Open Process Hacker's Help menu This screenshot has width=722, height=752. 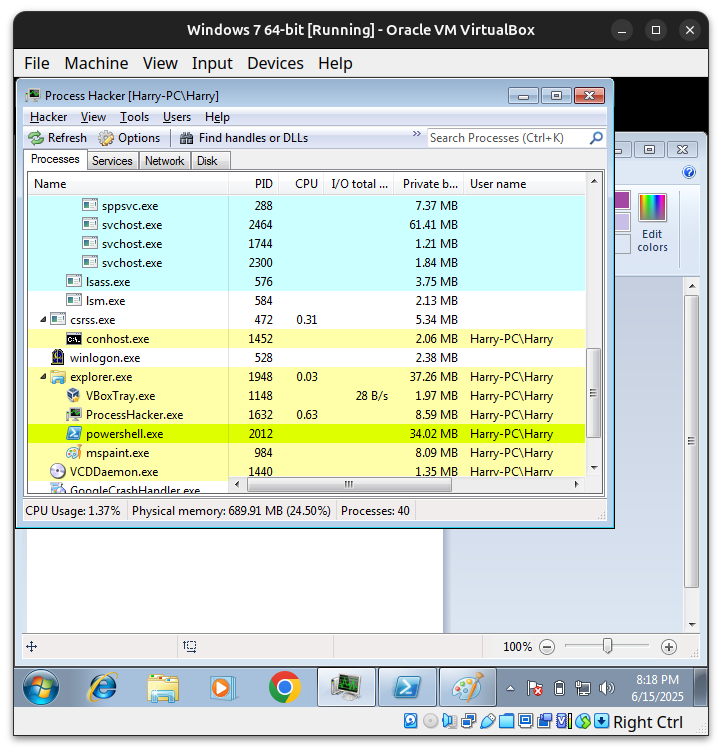(x=217, y=117)
